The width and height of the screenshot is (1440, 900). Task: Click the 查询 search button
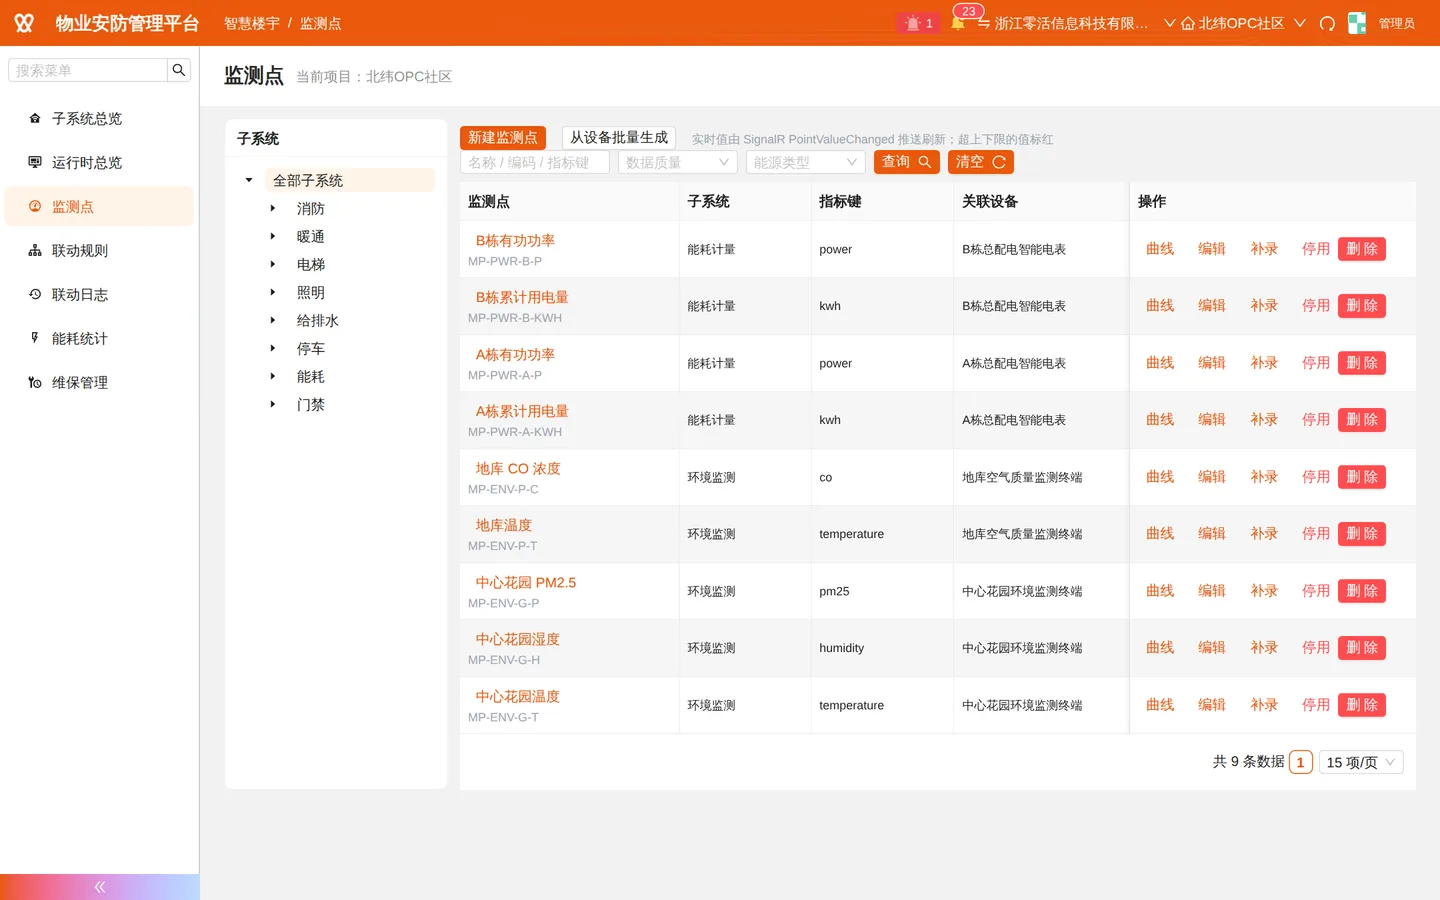coord(907,162)
